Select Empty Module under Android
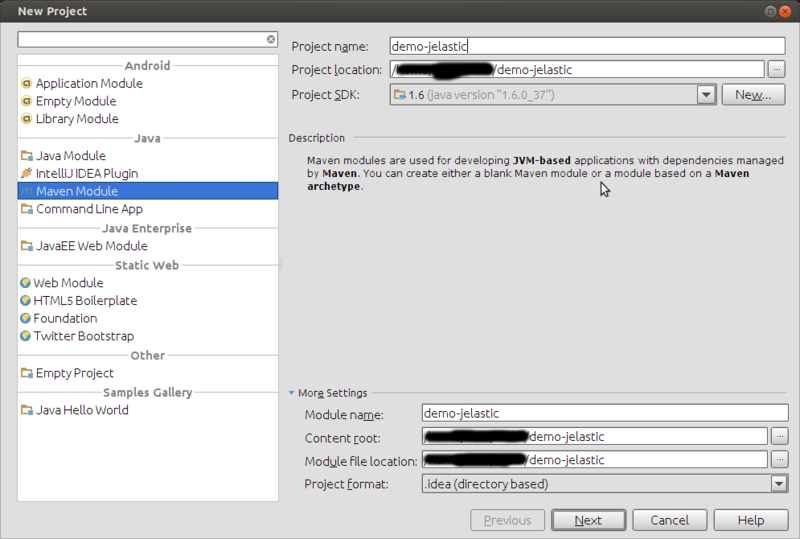The image size is (800, 539). point(148,101)
